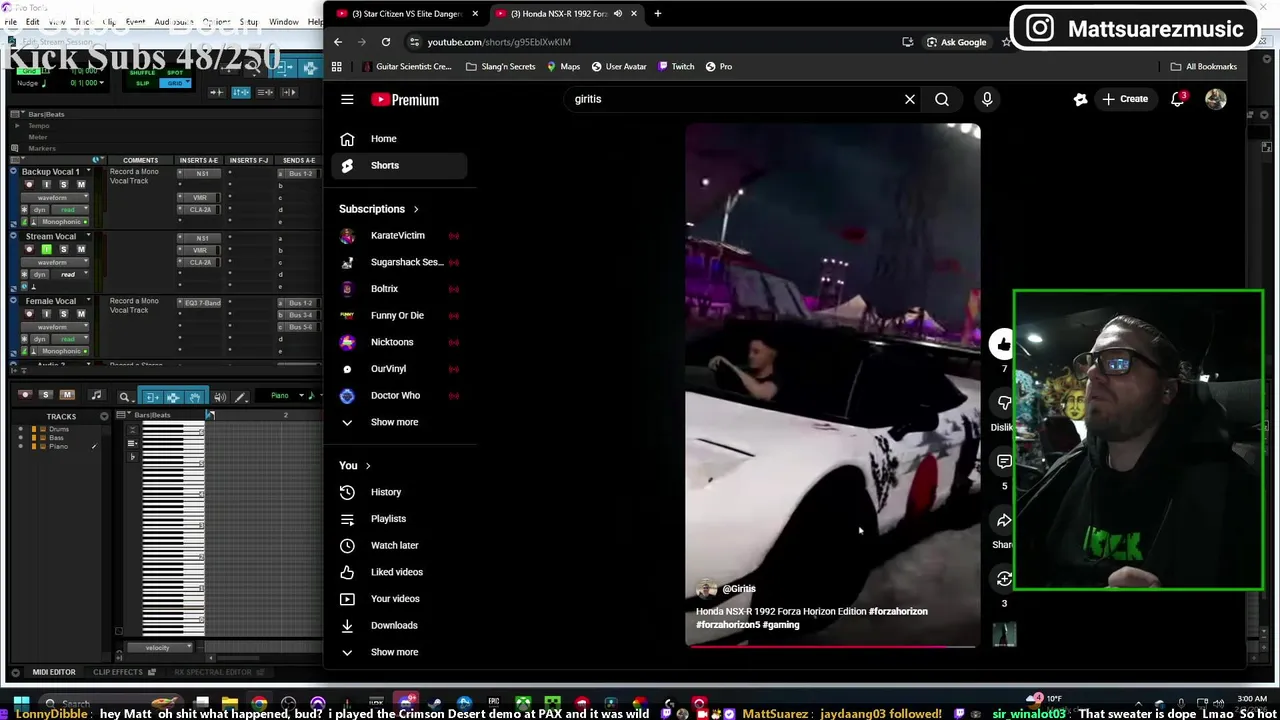1280x720 pixels.
Task: Select the Pencil tool in Pro Tools MIDI editor
Action: click(241, 397)
